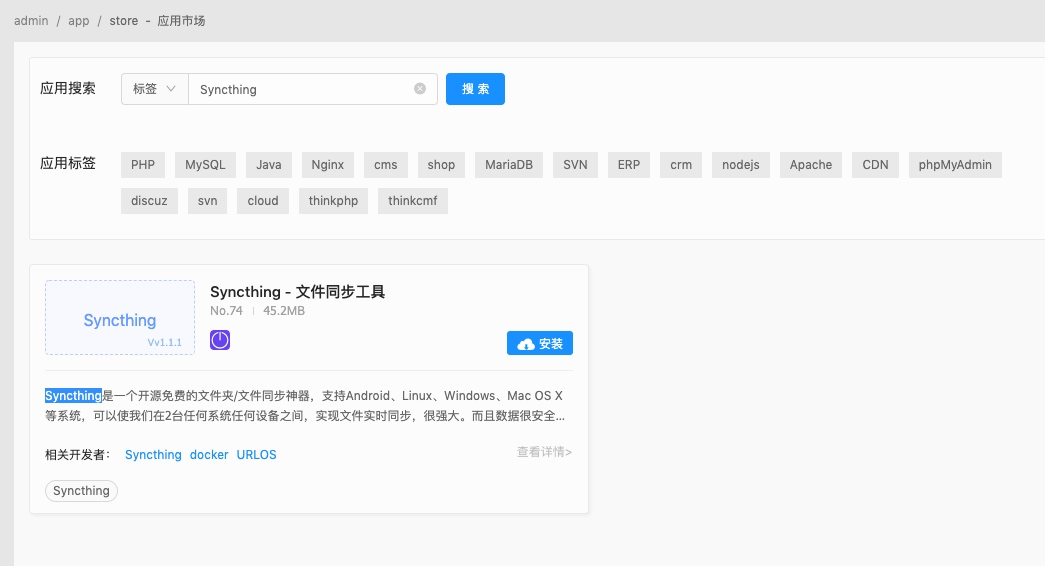The image size is (1045, 566).
Task: Click store in the breadcrumb
Action: tap(124, 21)
